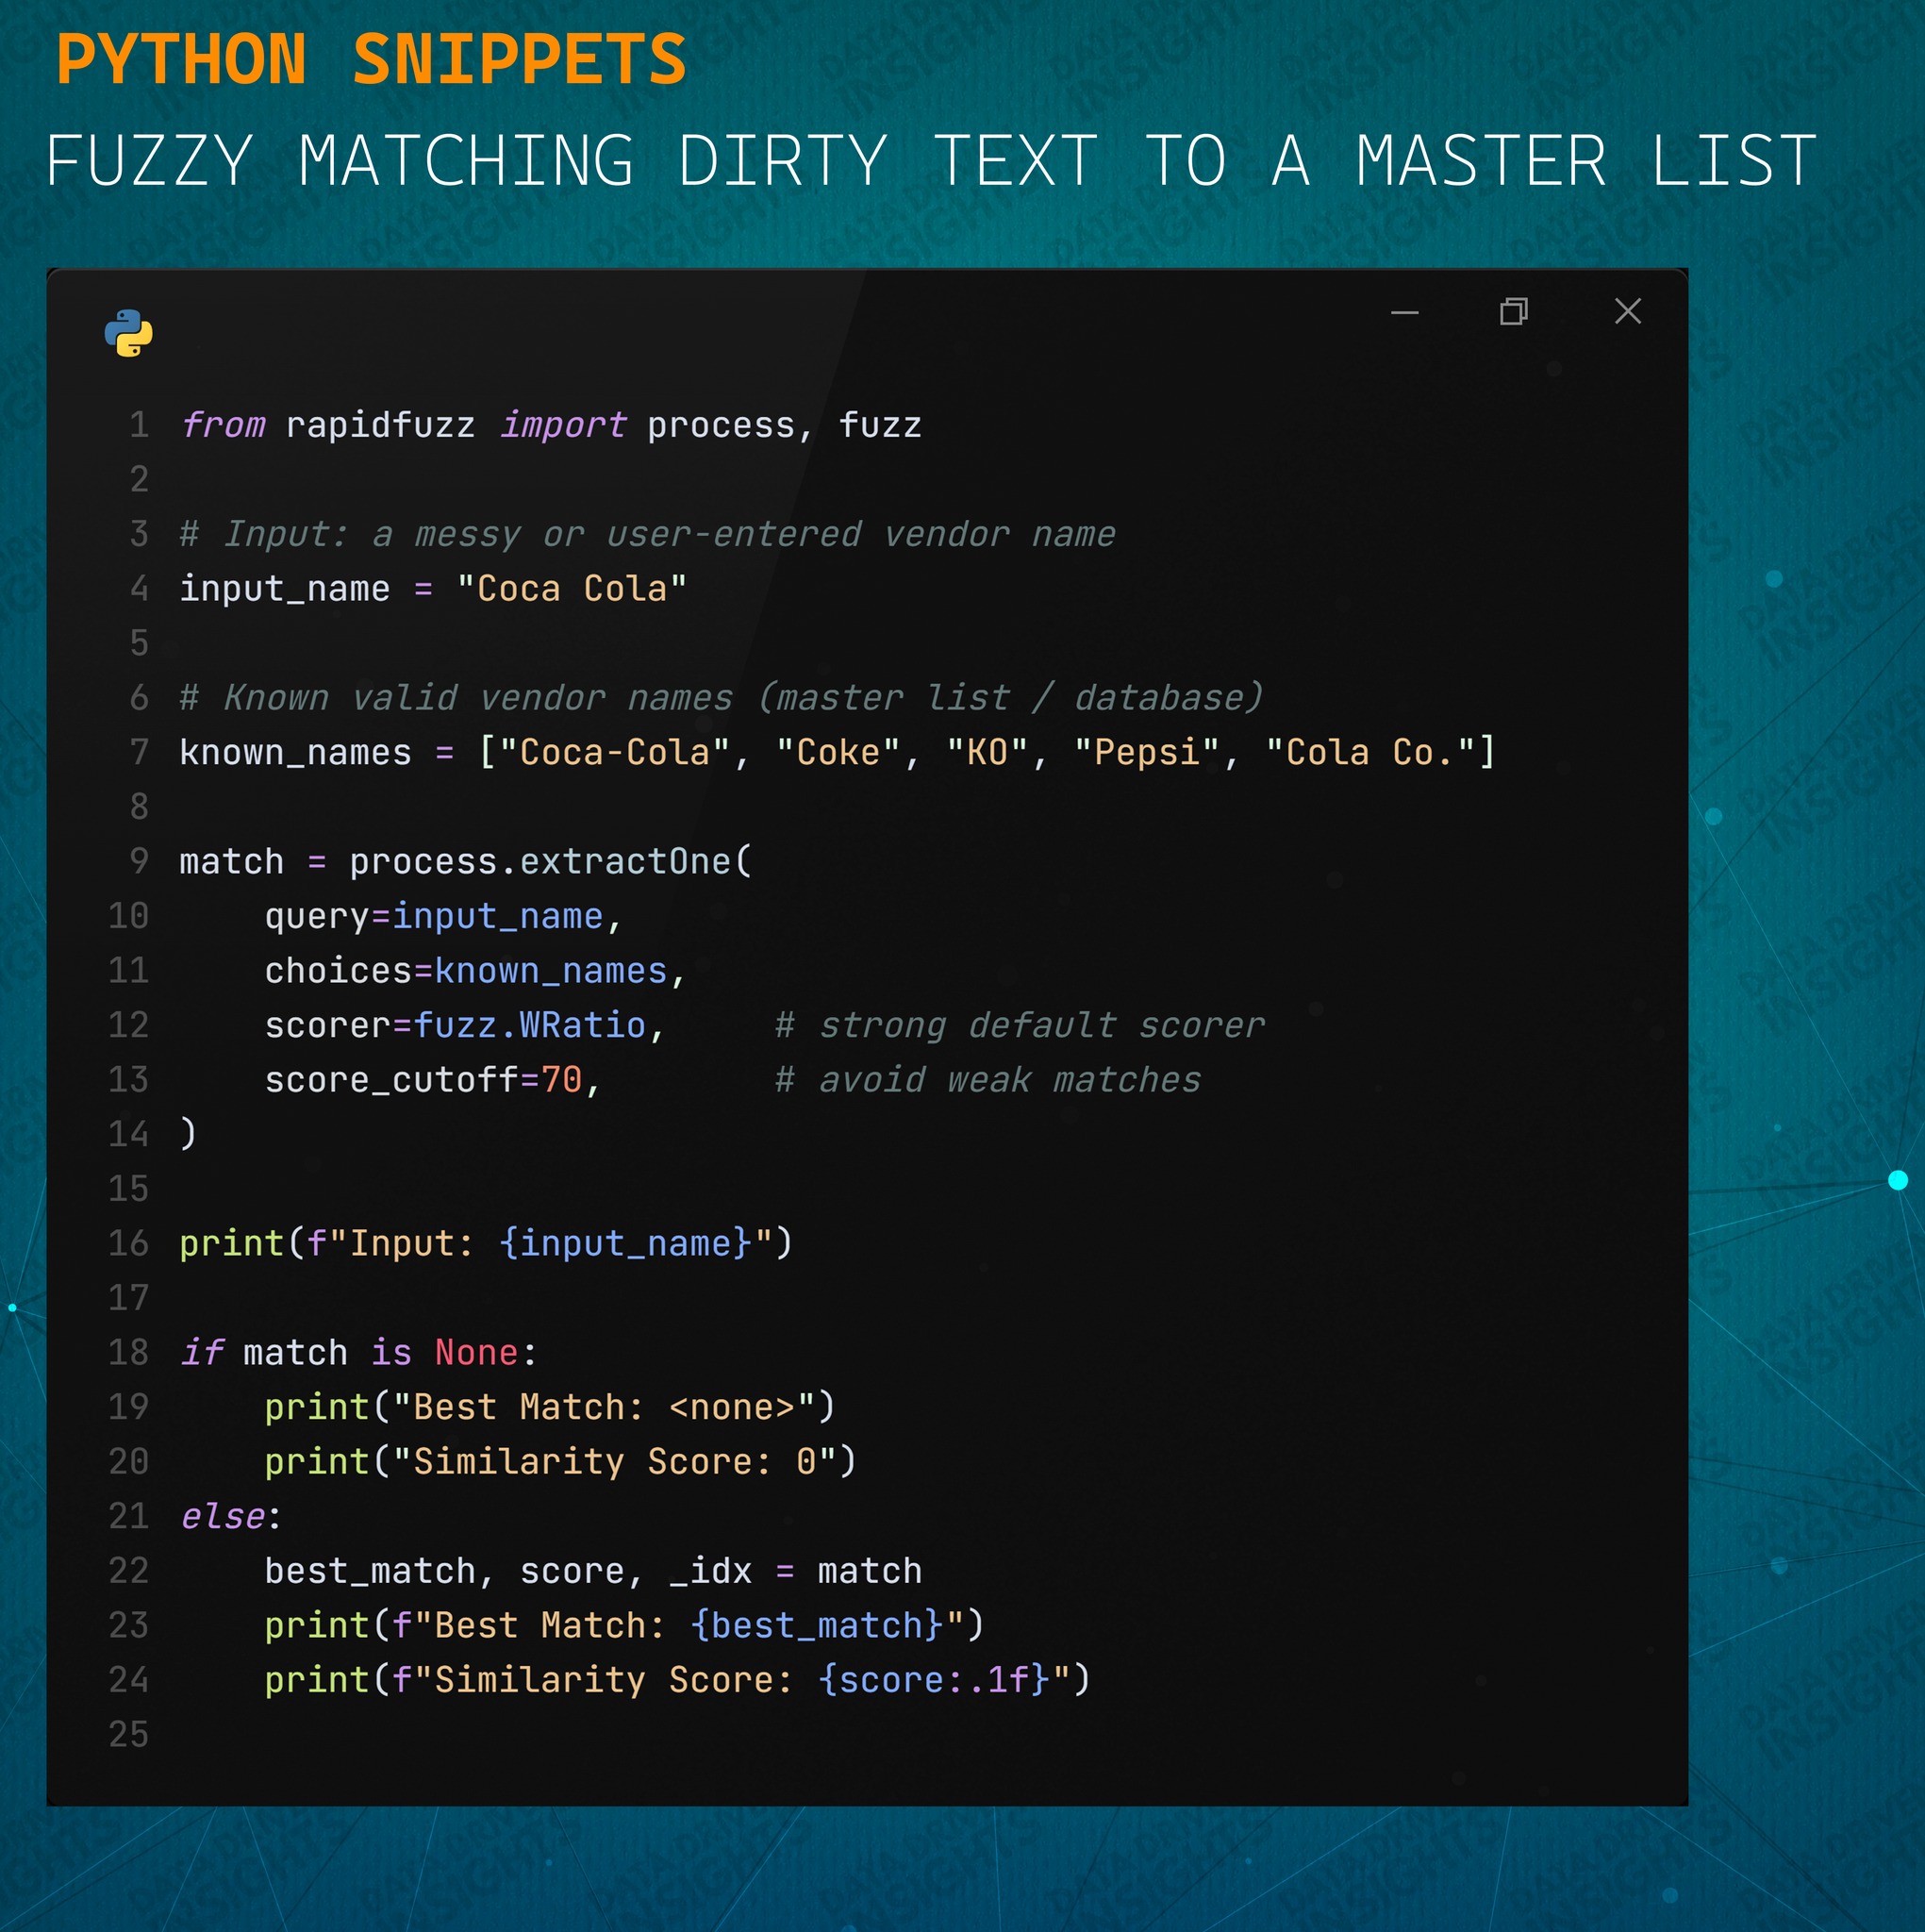Click the 'None' keyword on line 18
The width and height of the screenshot is (1925, 1932).
coord(476,1353)
